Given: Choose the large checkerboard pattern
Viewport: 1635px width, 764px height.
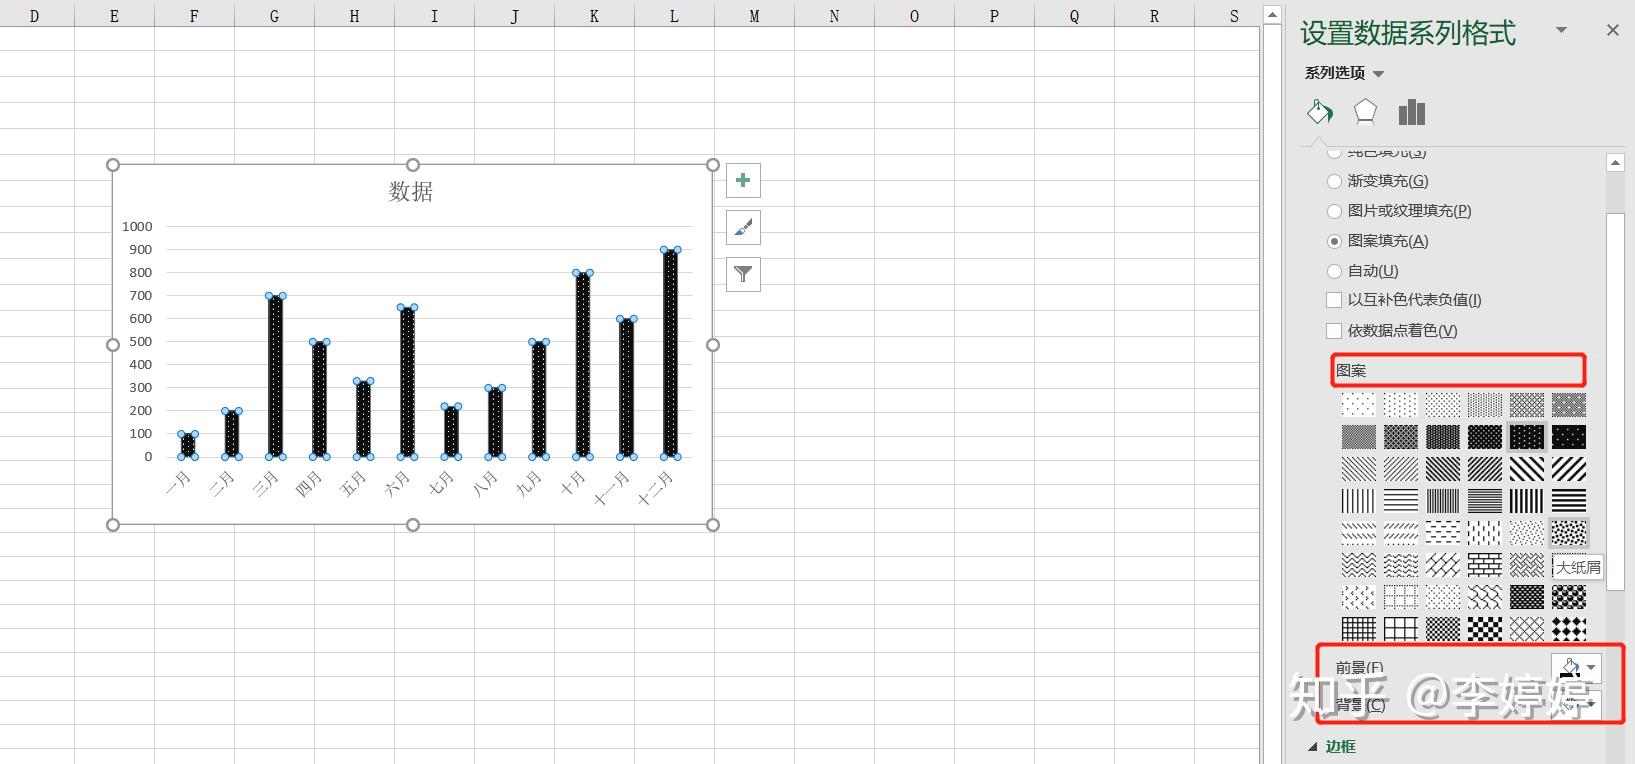Looking at the screenshot, I should click(x=1485, y=629).
